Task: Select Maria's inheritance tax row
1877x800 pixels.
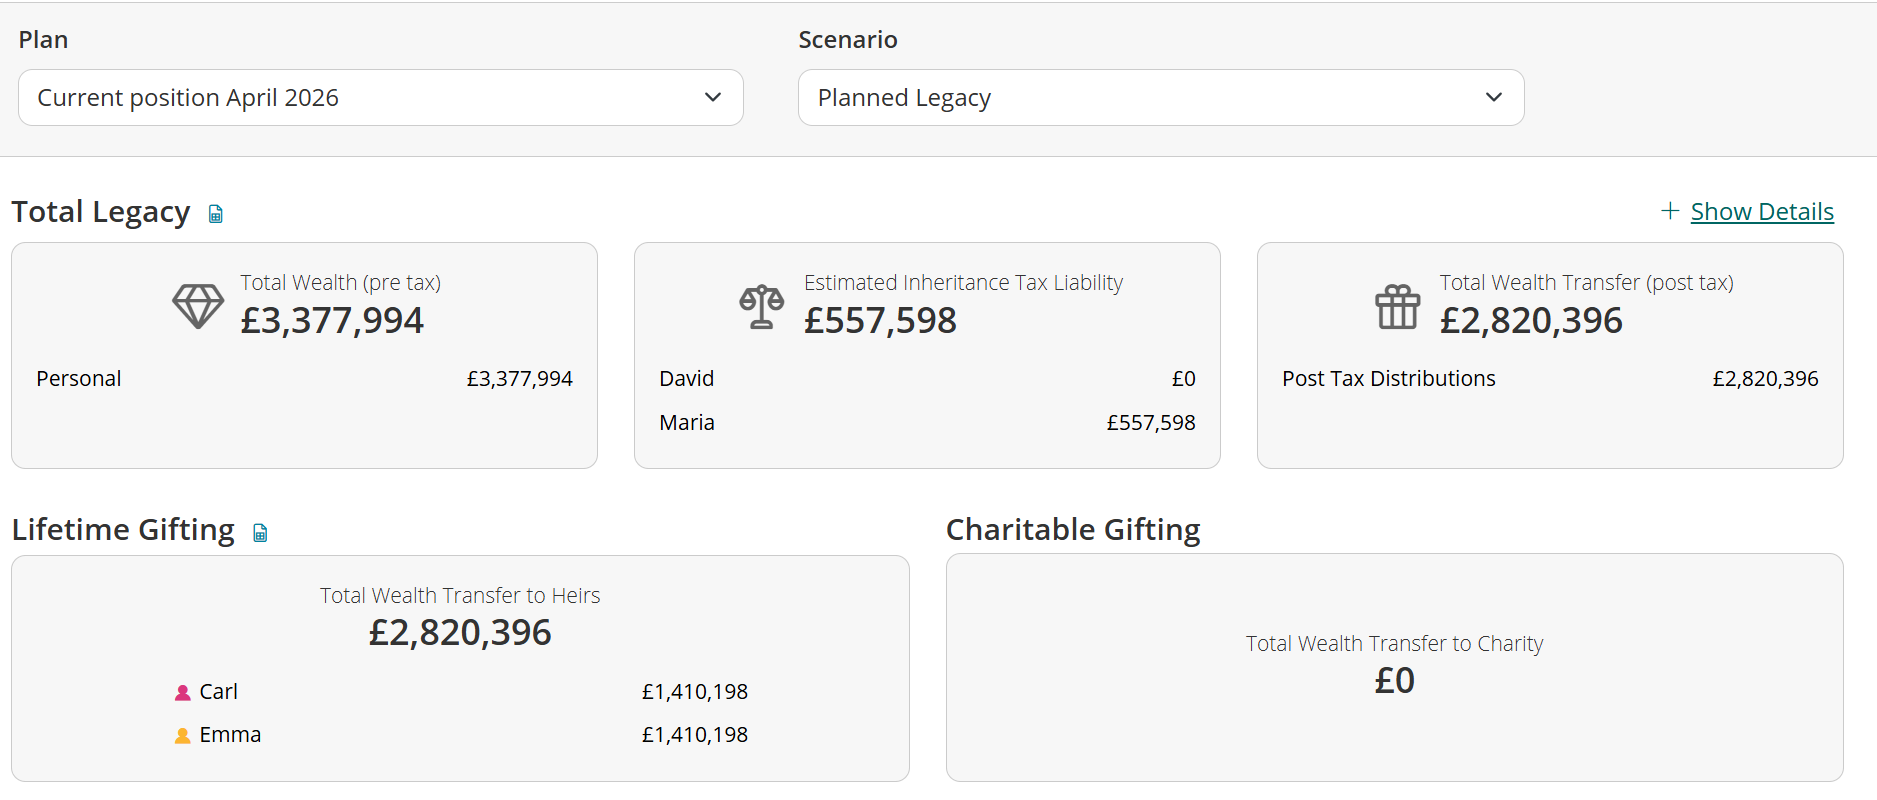Action: 927,423
